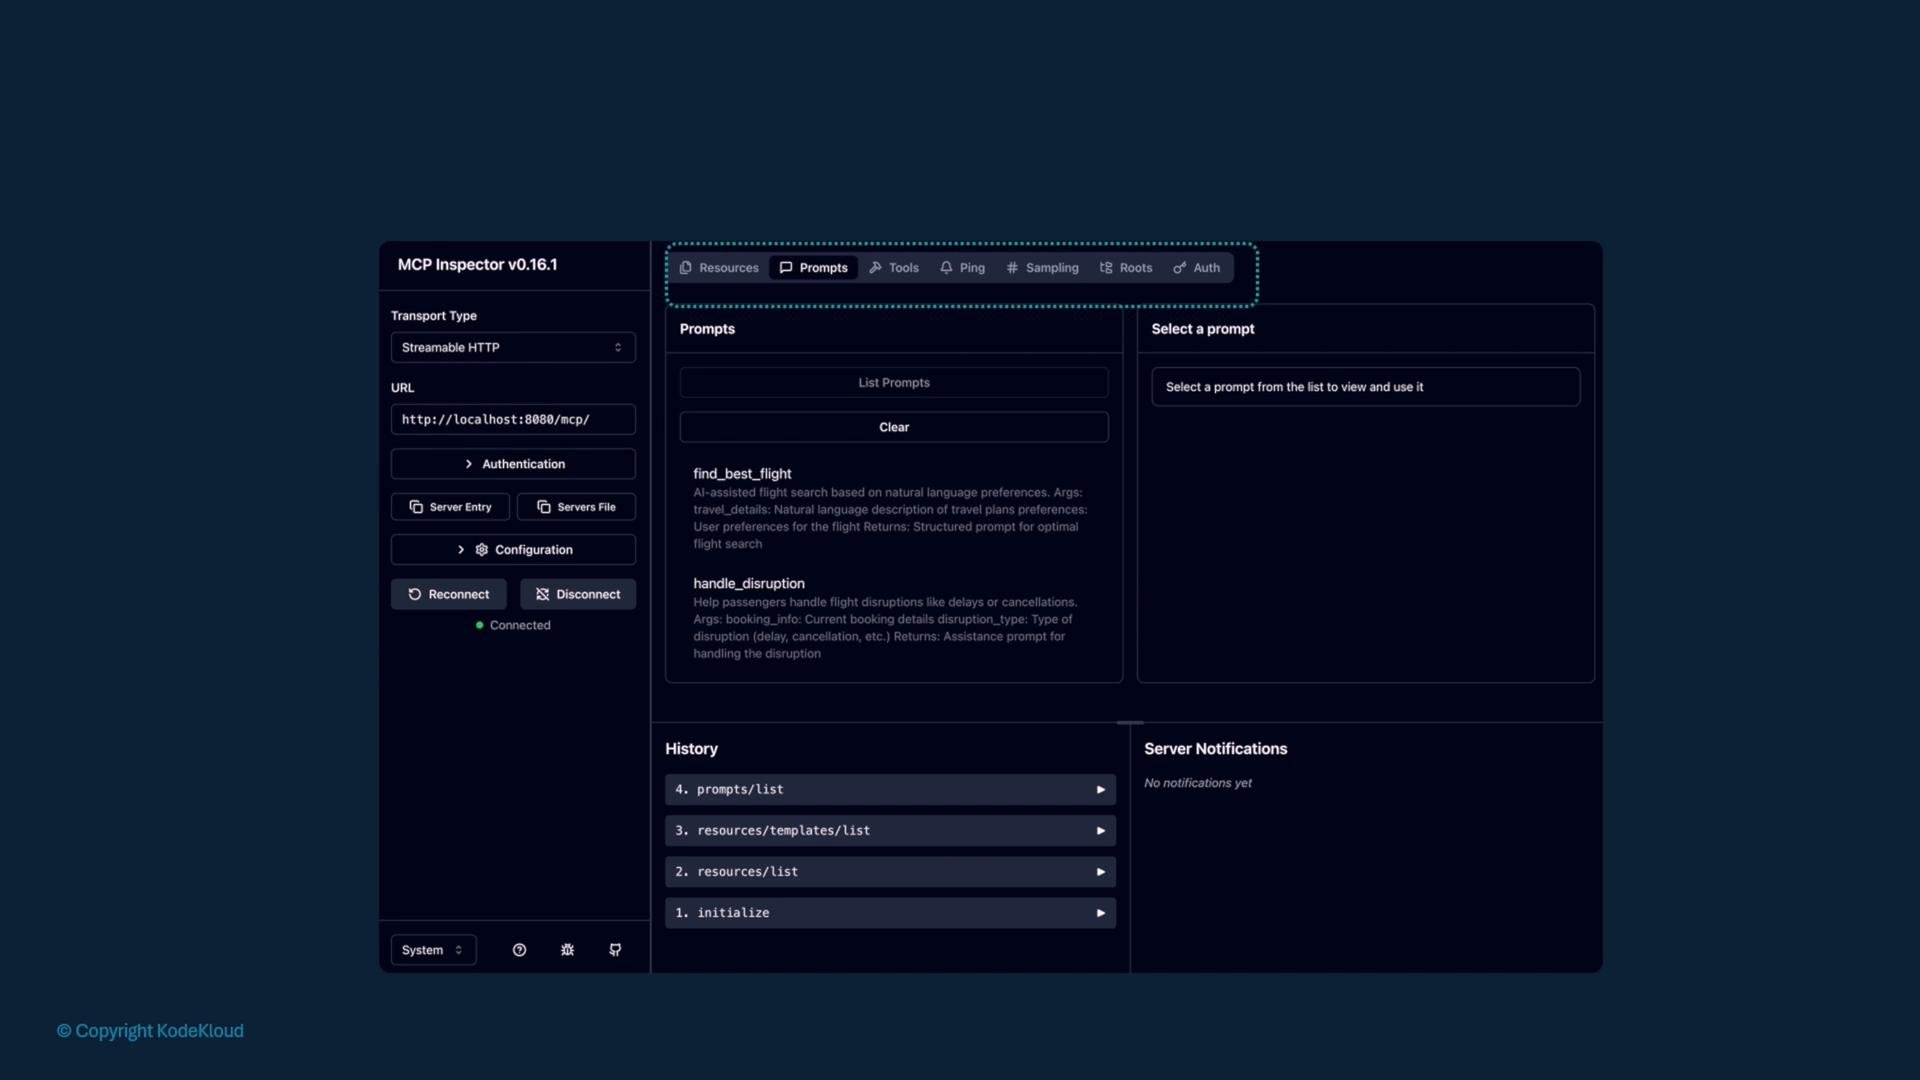Open the Transport Type dropdown

[x=513, y=347]
